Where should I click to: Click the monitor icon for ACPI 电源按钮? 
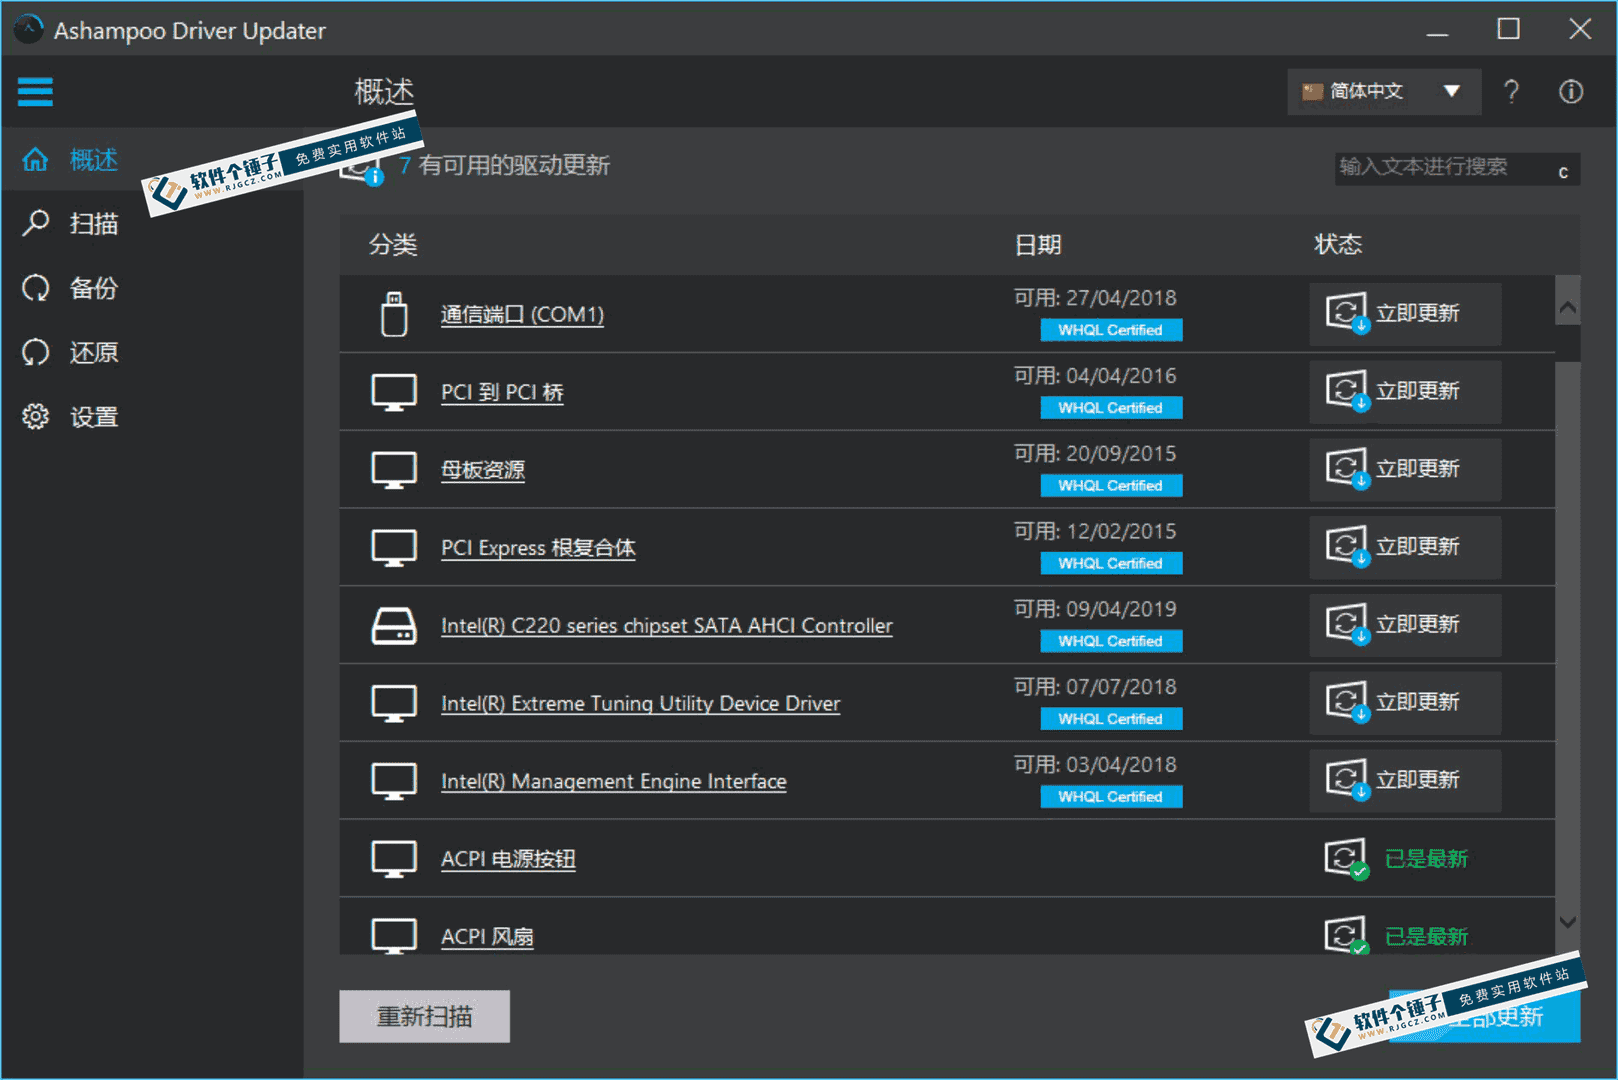pyautogui.click(x=394, y=859)
